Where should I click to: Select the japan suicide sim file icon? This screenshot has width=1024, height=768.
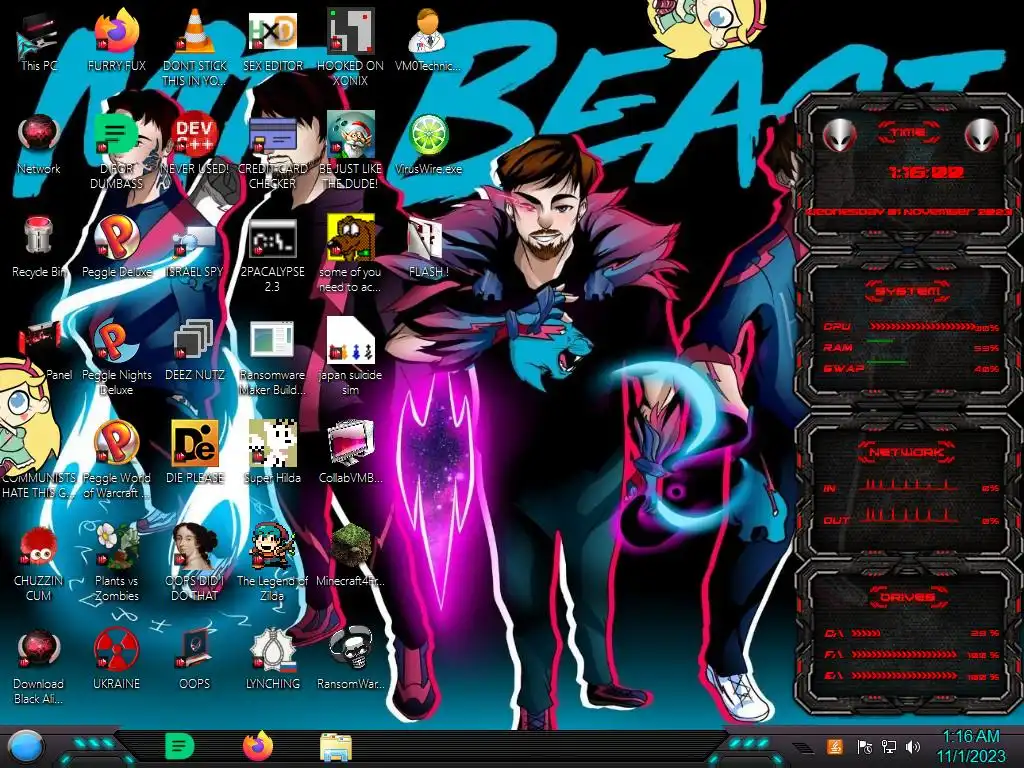tap(351, 357)
